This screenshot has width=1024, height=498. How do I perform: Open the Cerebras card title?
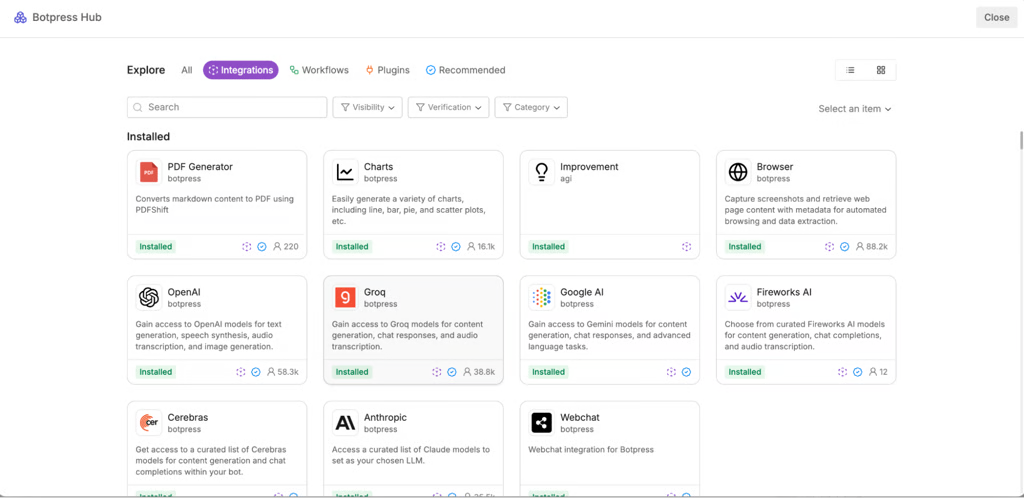(188, 417)
